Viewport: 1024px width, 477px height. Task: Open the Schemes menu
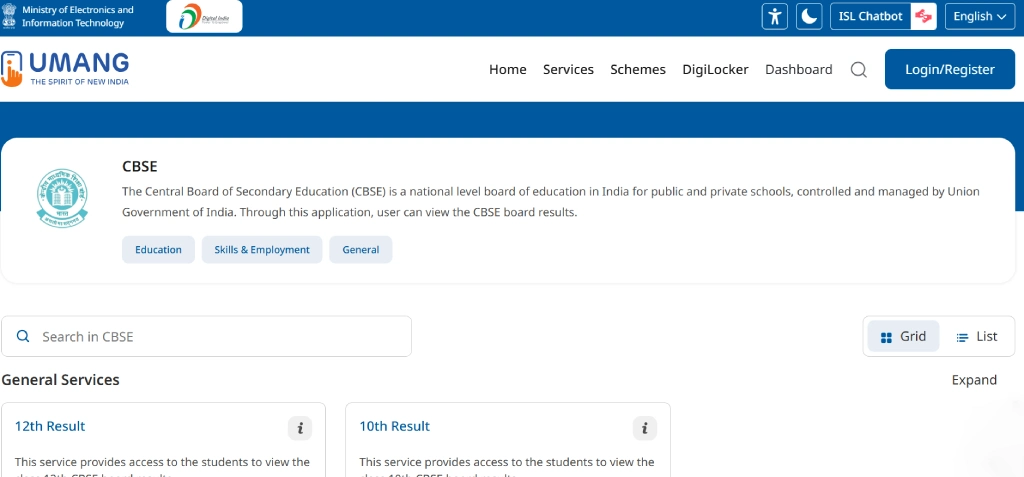click(x=638, y=69)
